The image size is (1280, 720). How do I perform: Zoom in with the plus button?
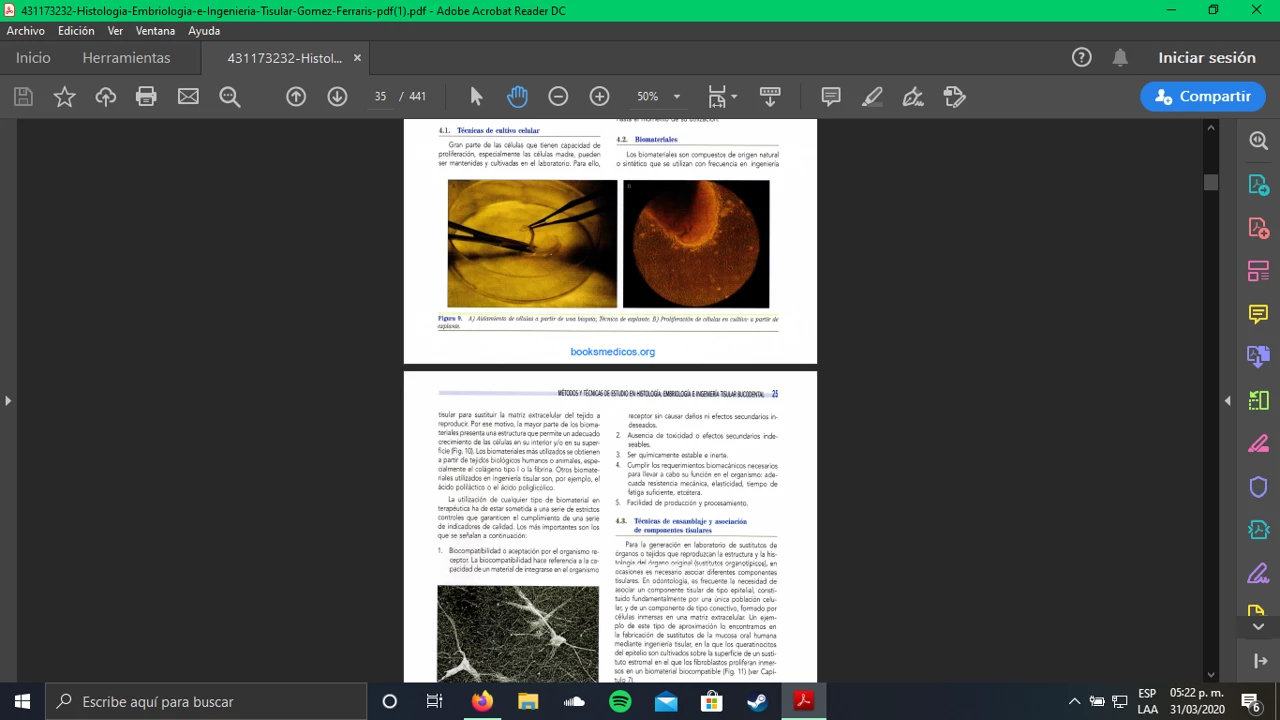coord(599,97)
